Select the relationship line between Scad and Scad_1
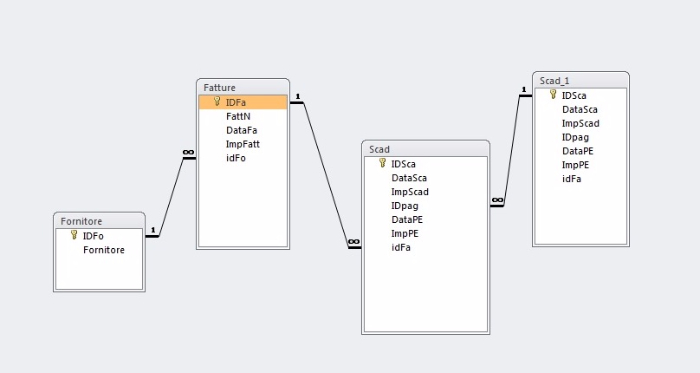 (512, 150)
